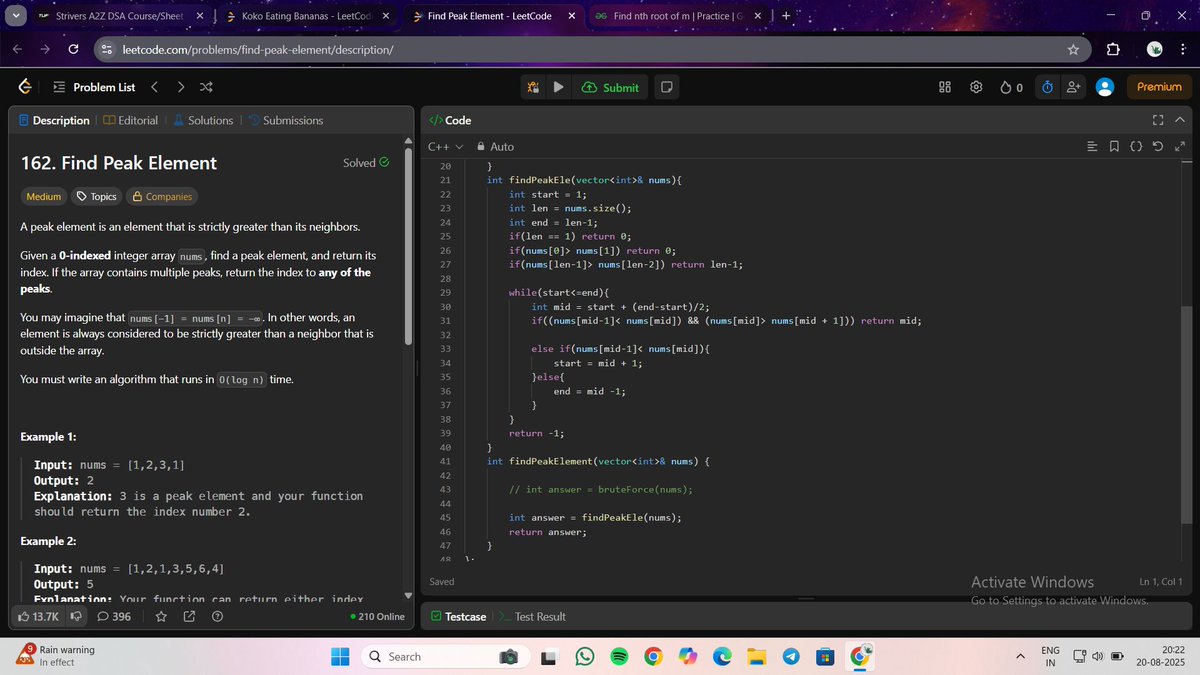Expand the Topics tag
This screenshot has width=1200, height=675.
(97, 197)
